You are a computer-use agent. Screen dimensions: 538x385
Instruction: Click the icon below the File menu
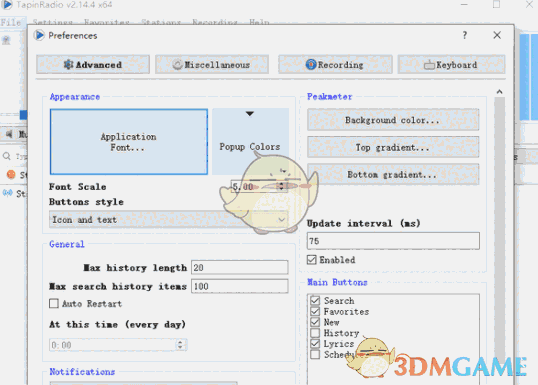tap(6, 40)
